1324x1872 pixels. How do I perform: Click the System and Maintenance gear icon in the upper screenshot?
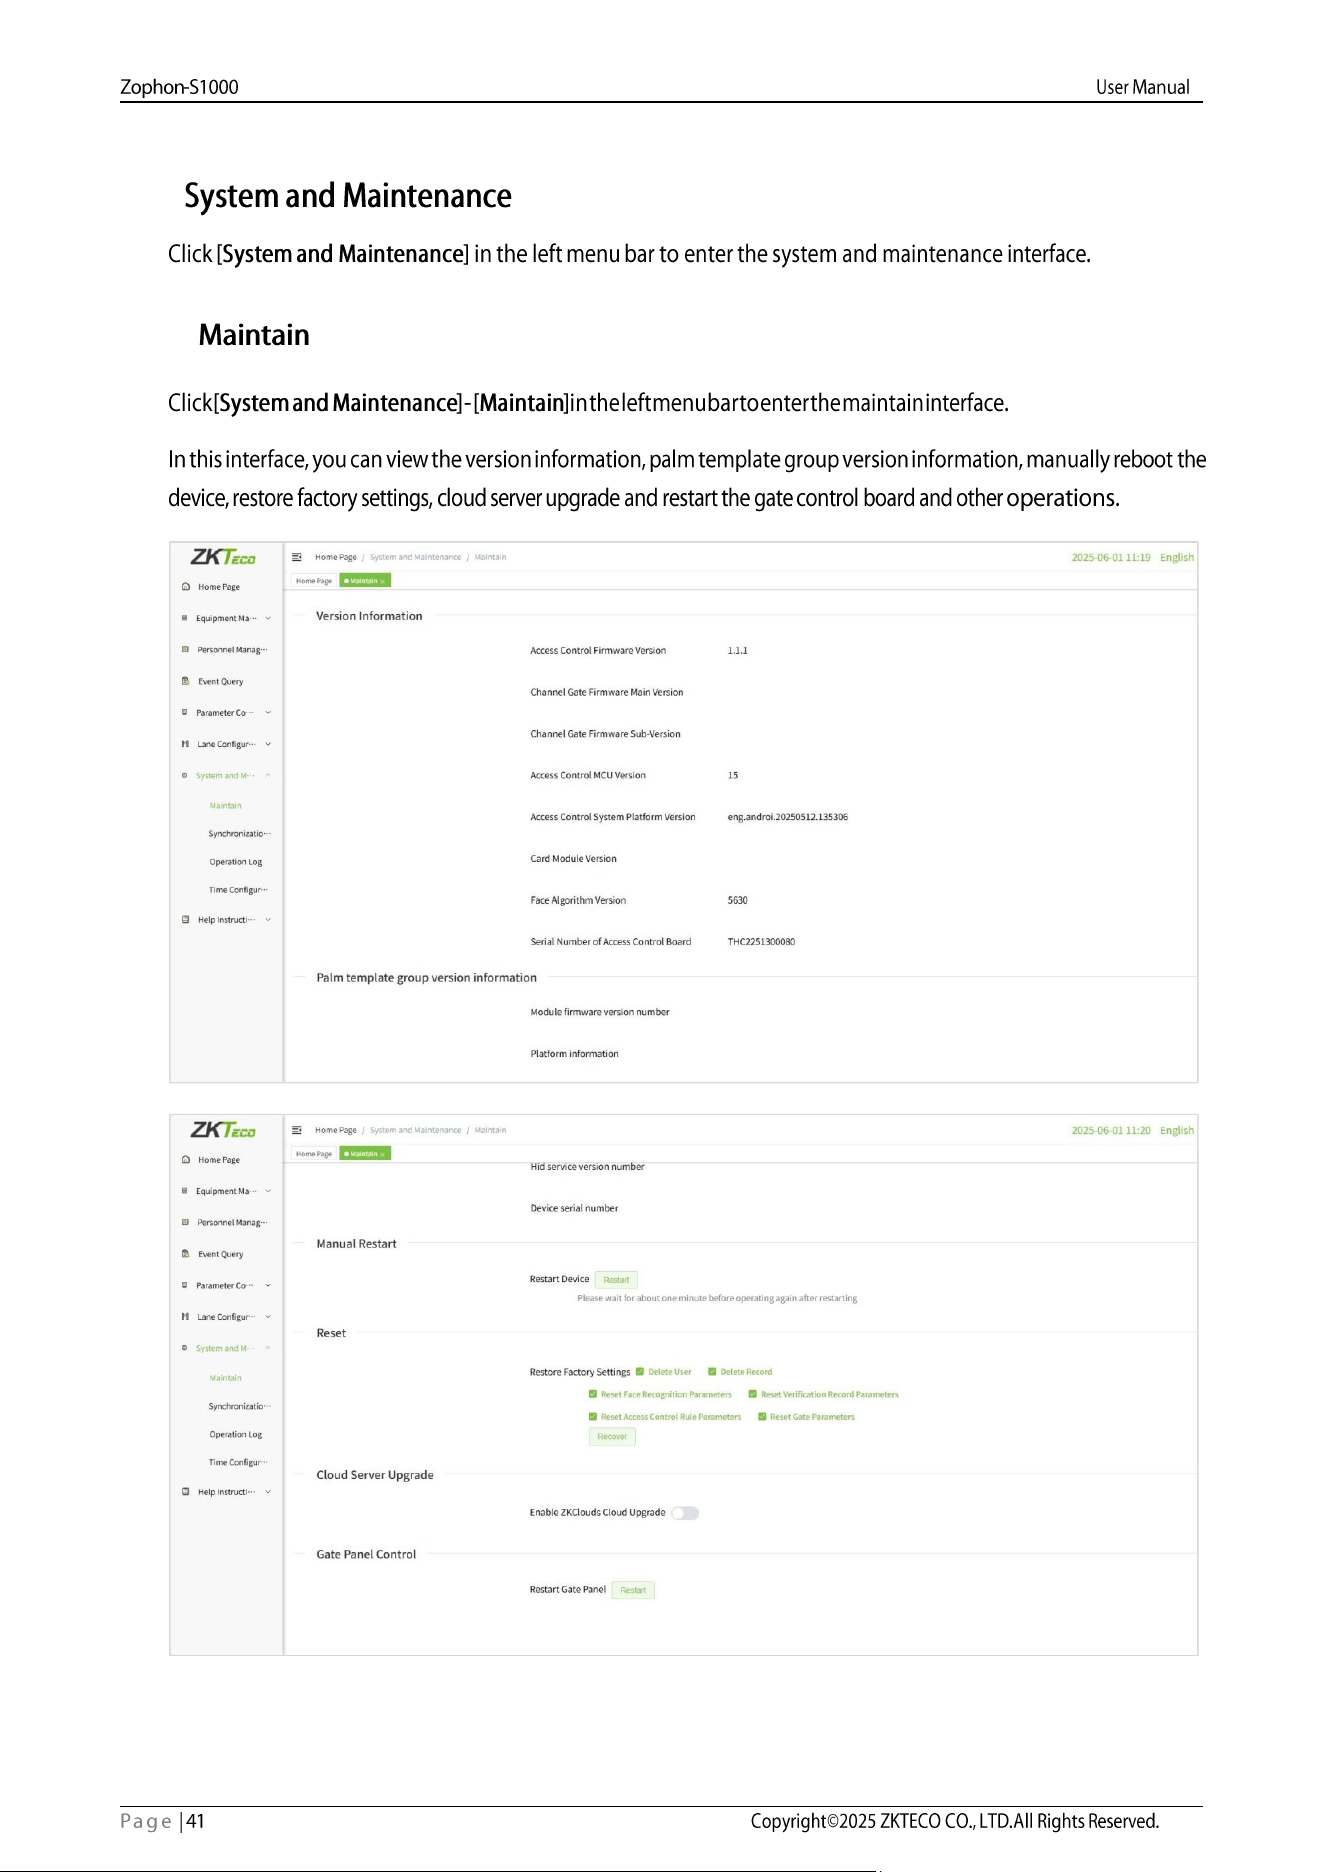pyautogui.click(x=185, y=775)
